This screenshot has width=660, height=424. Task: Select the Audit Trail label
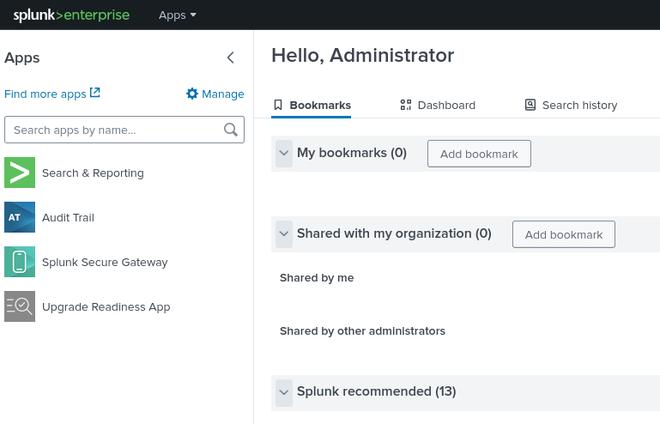coord(68,218)
